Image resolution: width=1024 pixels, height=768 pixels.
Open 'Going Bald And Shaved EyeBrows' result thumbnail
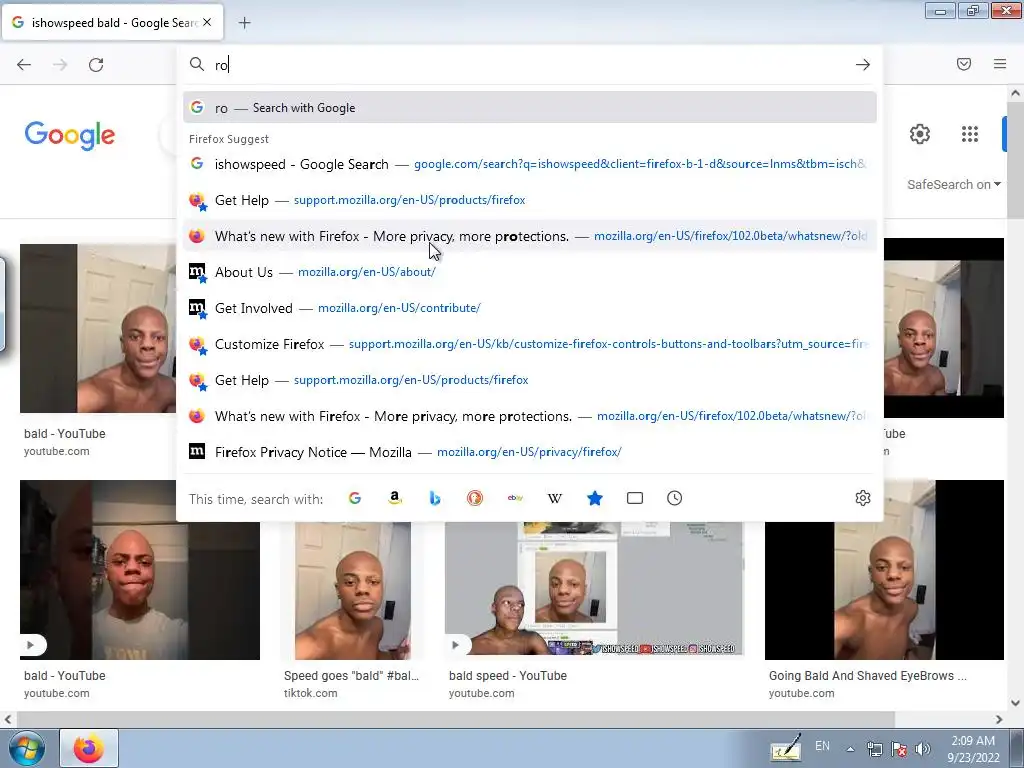click(884, 570)
